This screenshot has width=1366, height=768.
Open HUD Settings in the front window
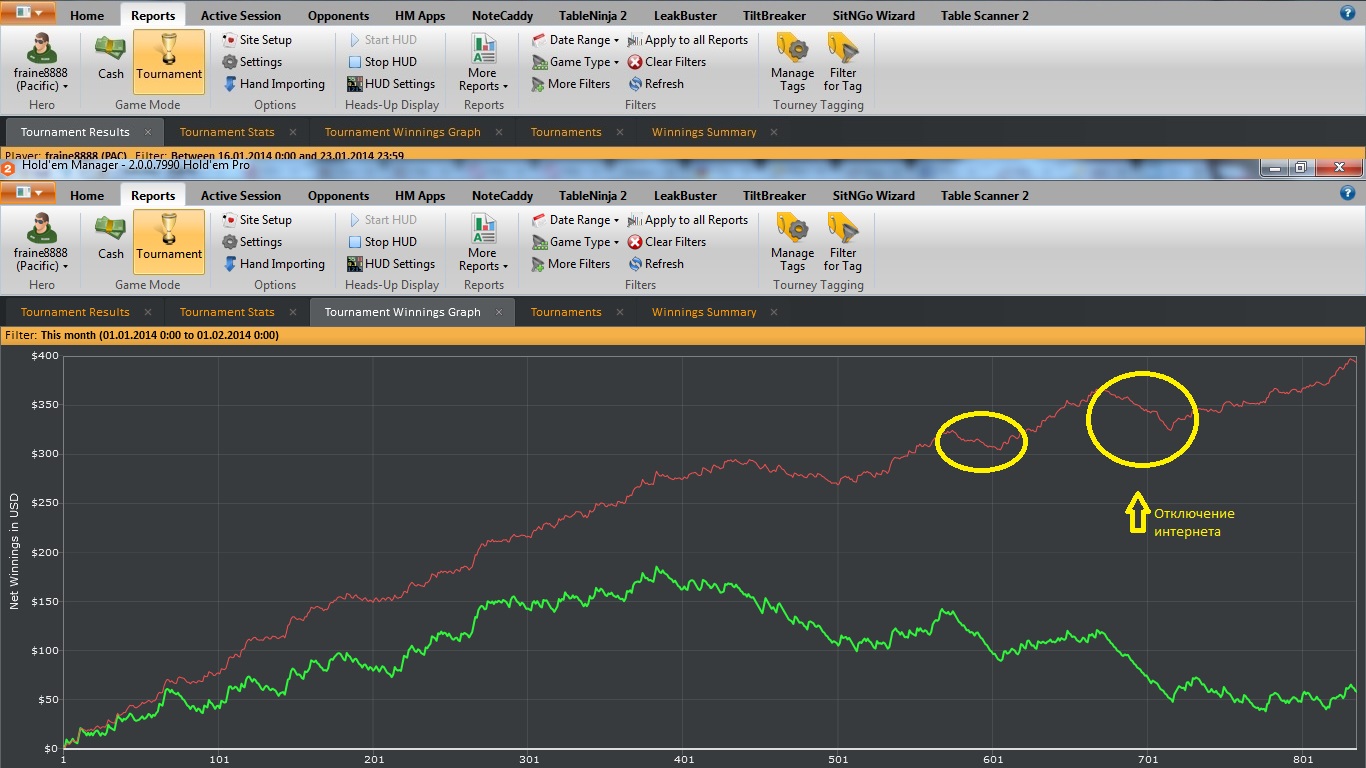coord(391,264)
